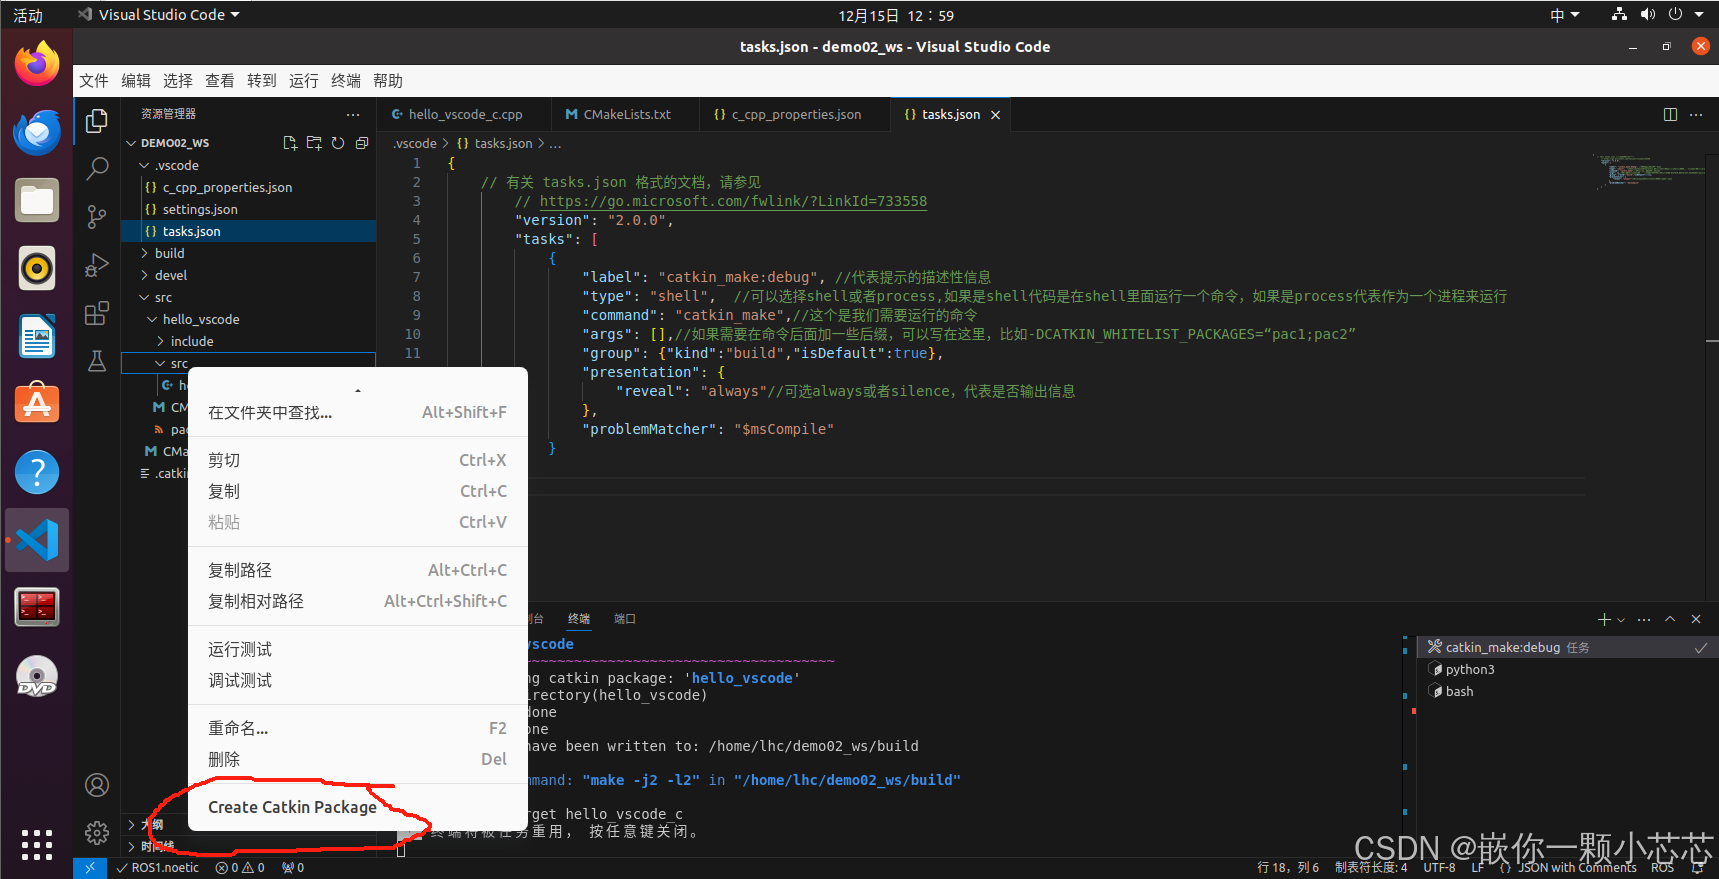Choose 复制路径 from context menu

tap(358, 570)
